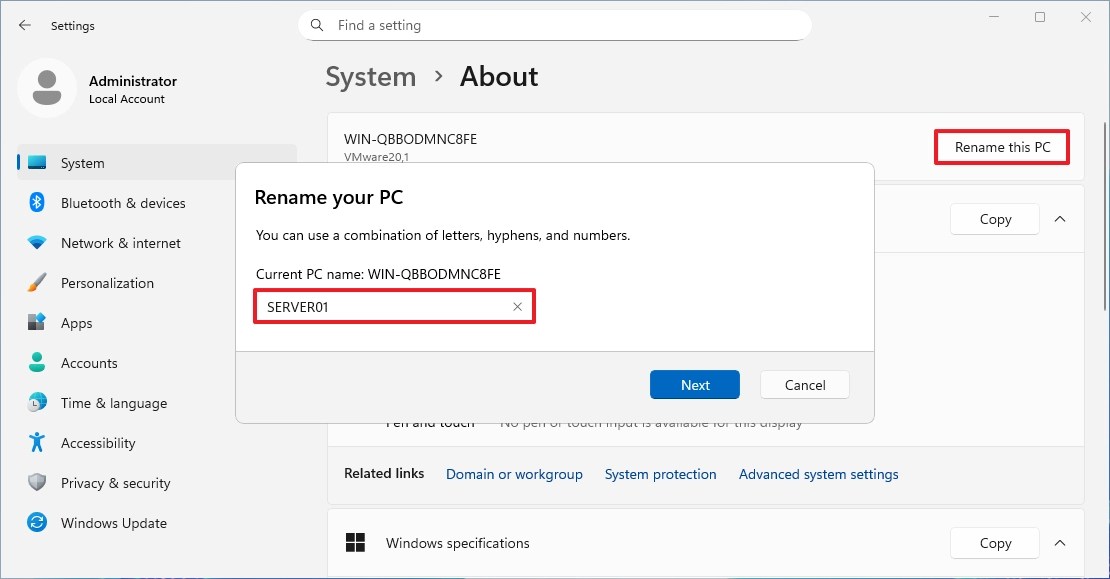Open the System protection link
The image size is (1110, 579).
[x=660, y=474]
